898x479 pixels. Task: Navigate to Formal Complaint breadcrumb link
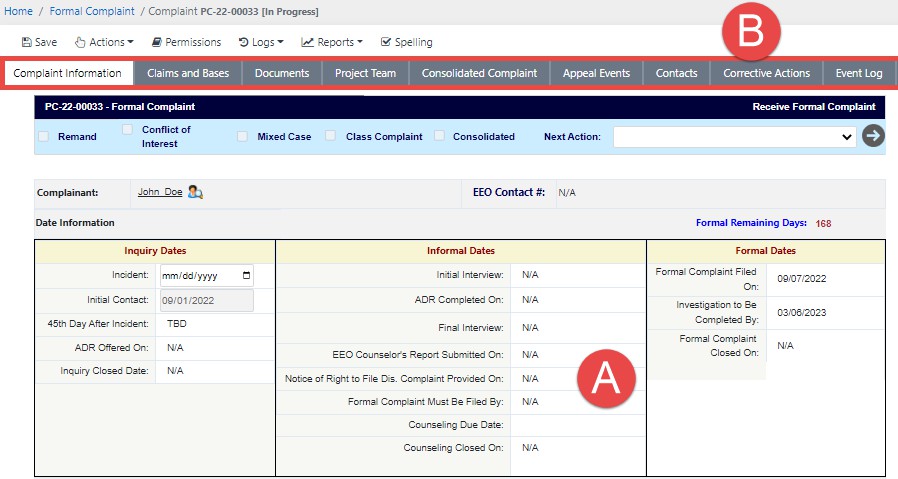click(92, 11)
